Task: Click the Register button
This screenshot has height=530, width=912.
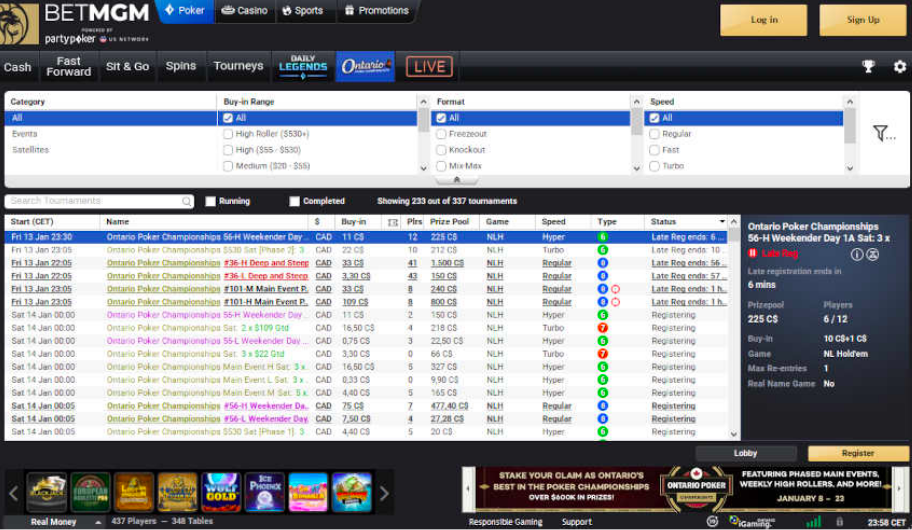Action: (858, 453)
